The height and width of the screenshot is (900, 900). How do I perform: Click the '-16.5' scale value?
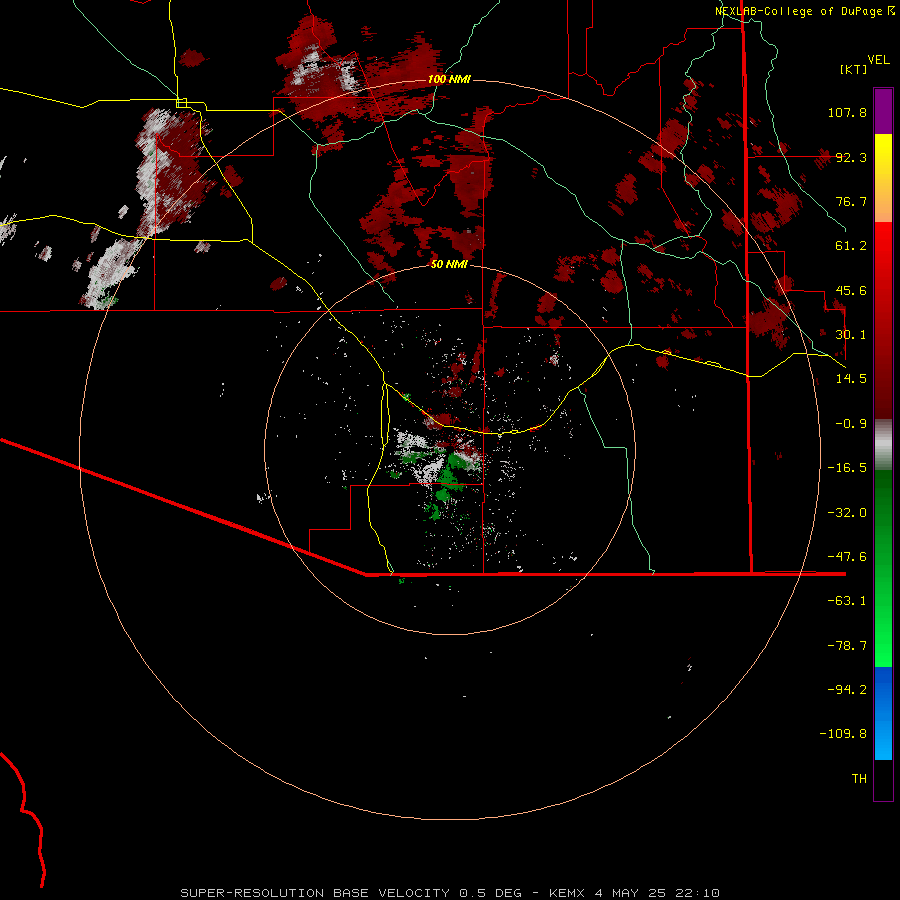click(847, 468)
